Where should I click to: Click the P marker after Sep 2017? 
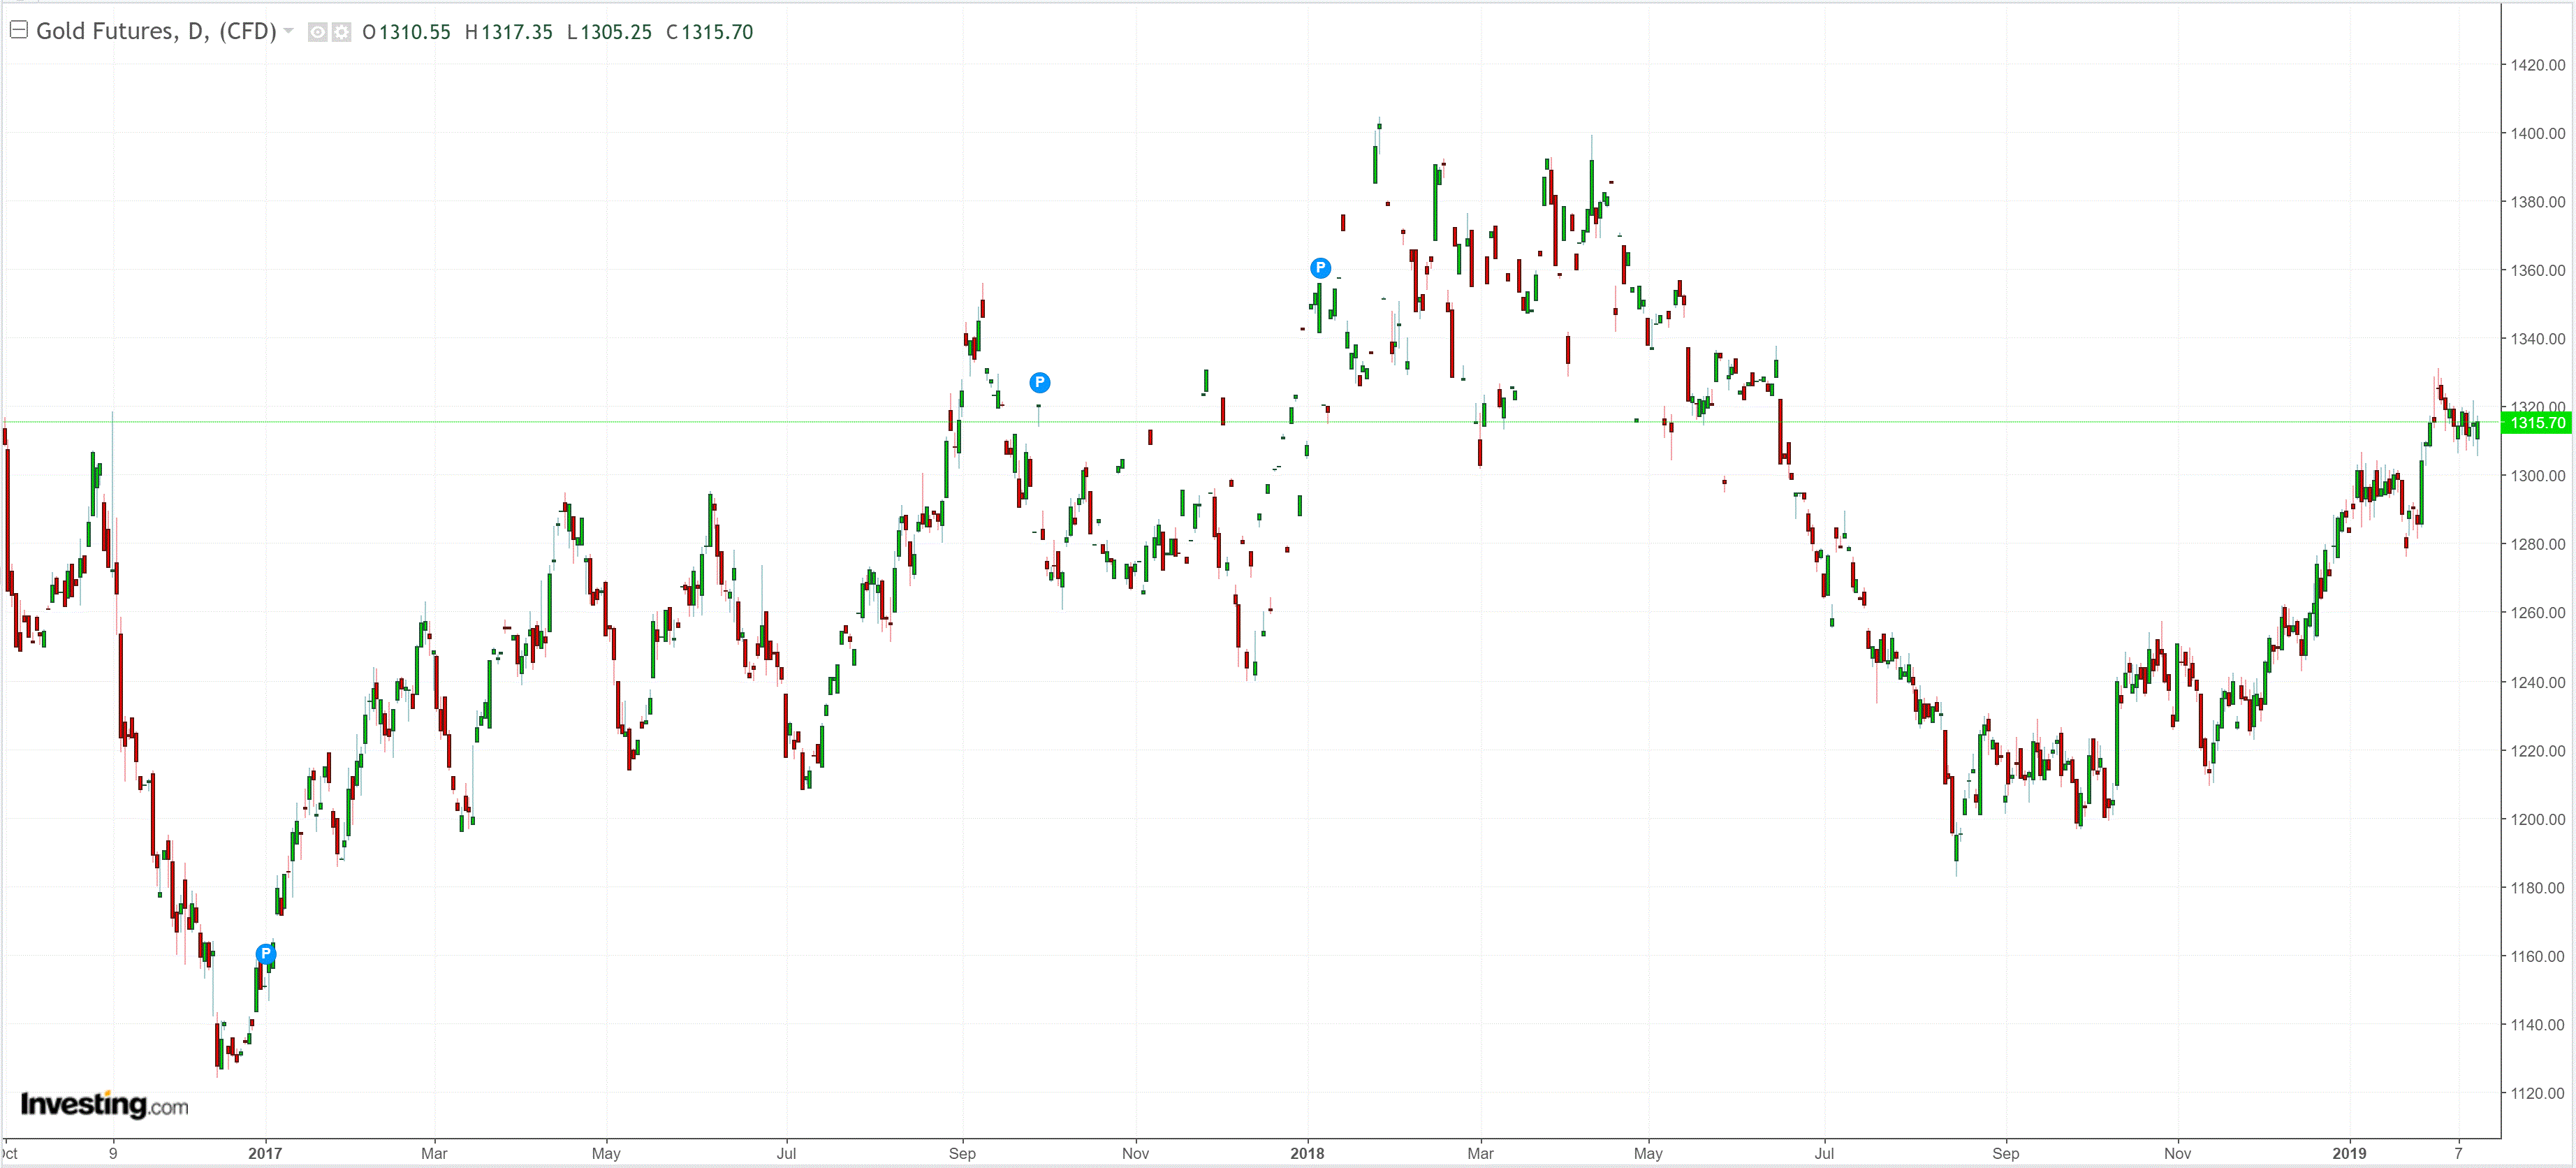pos(1040,382)
